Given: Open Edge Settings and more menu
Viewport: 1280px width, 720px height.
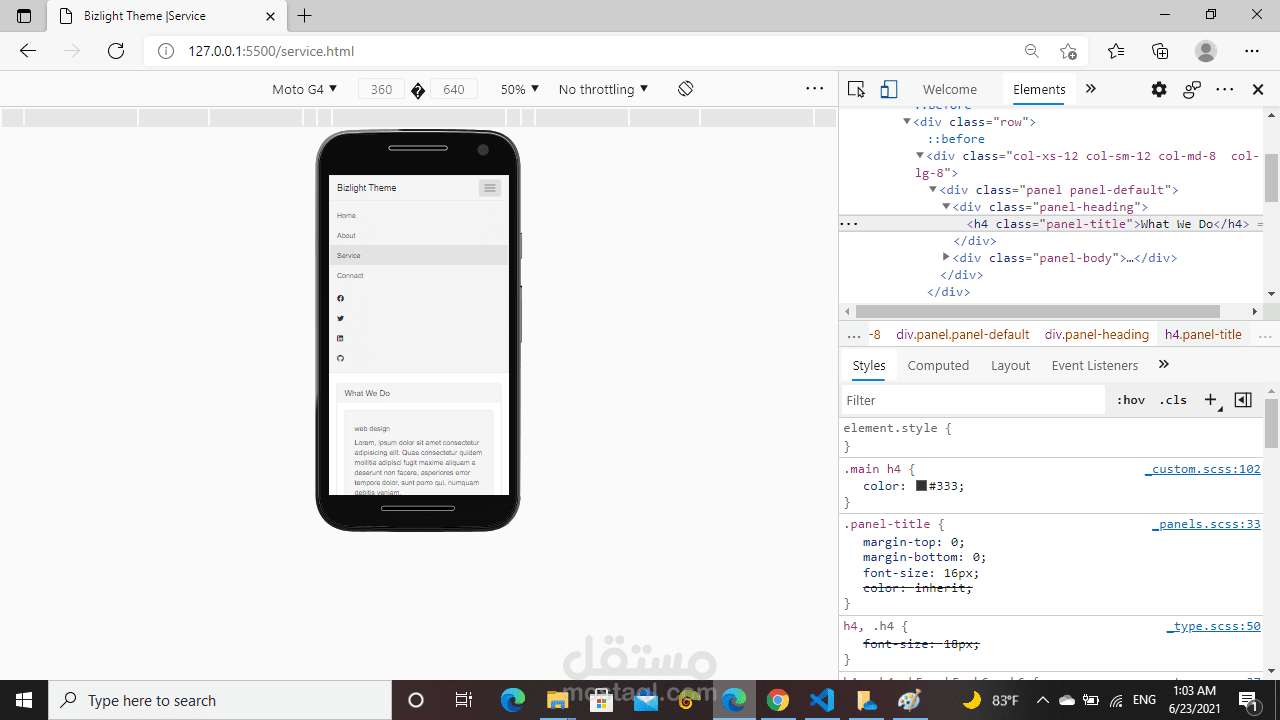Looking at the screenshot, I should pos(1252,51).
